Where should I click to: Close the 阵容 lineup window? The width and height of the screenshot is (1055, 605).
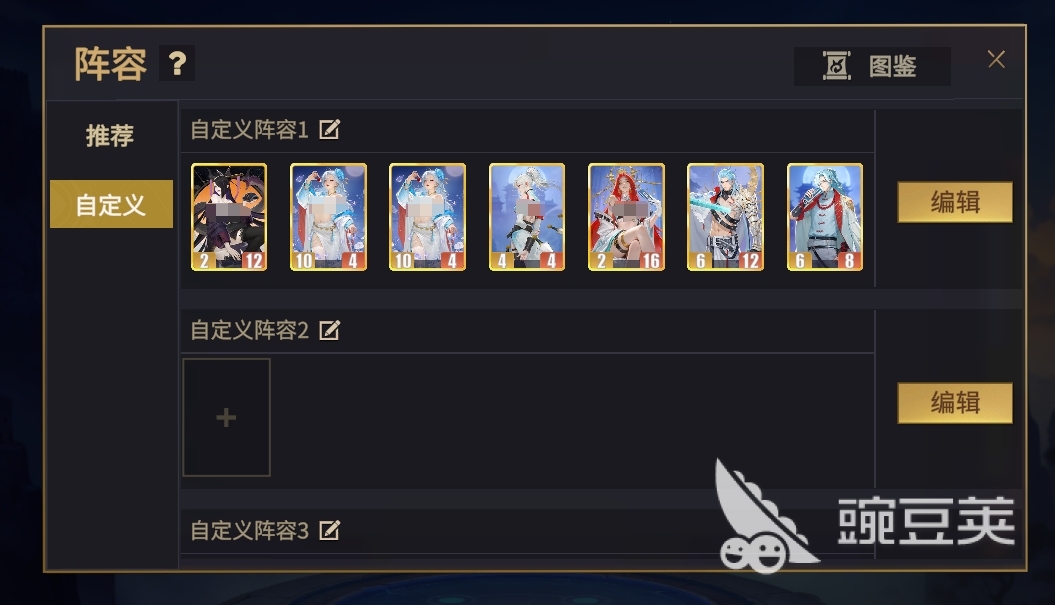tap(996, 59)
